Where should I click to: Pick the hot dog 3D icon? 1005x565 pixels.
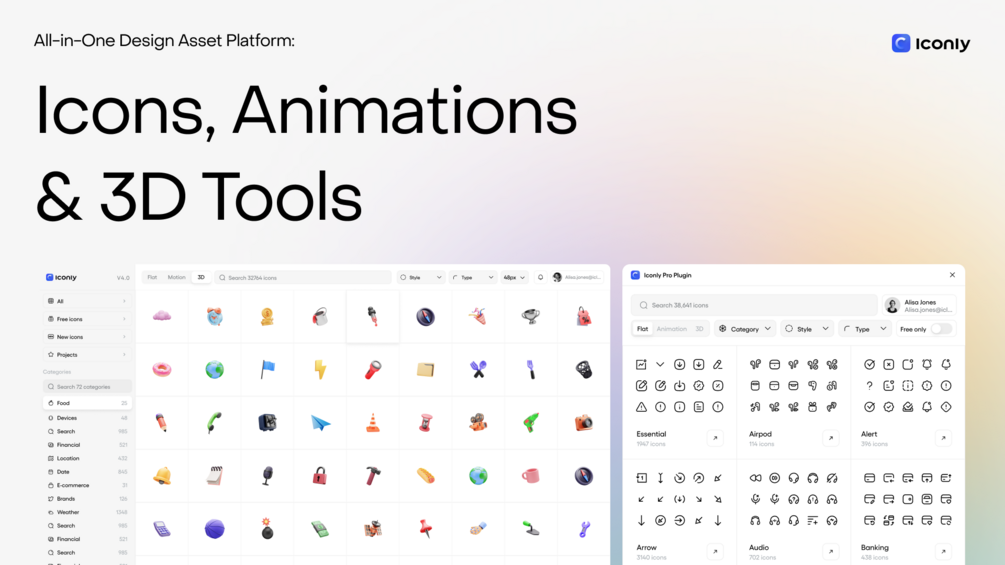pyautogui.click(x=426, y=476)
